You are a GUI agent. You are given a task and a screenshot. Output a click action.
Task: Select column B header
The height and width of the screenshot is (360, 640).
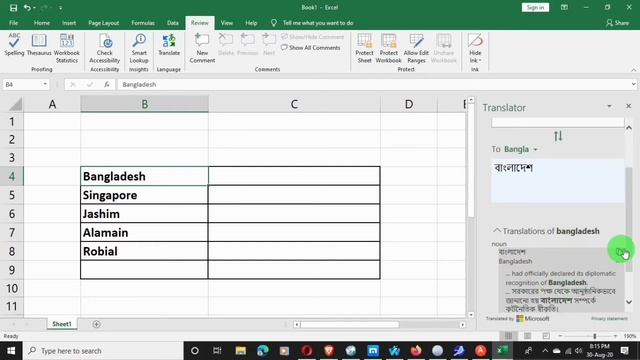[x=144, y=104]
